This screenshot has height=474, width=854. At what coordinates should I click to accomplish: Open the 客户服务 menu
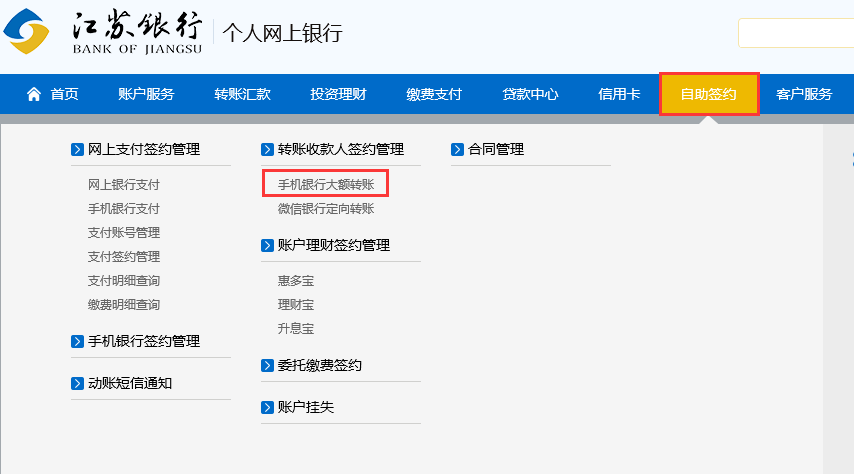point(804,94)
